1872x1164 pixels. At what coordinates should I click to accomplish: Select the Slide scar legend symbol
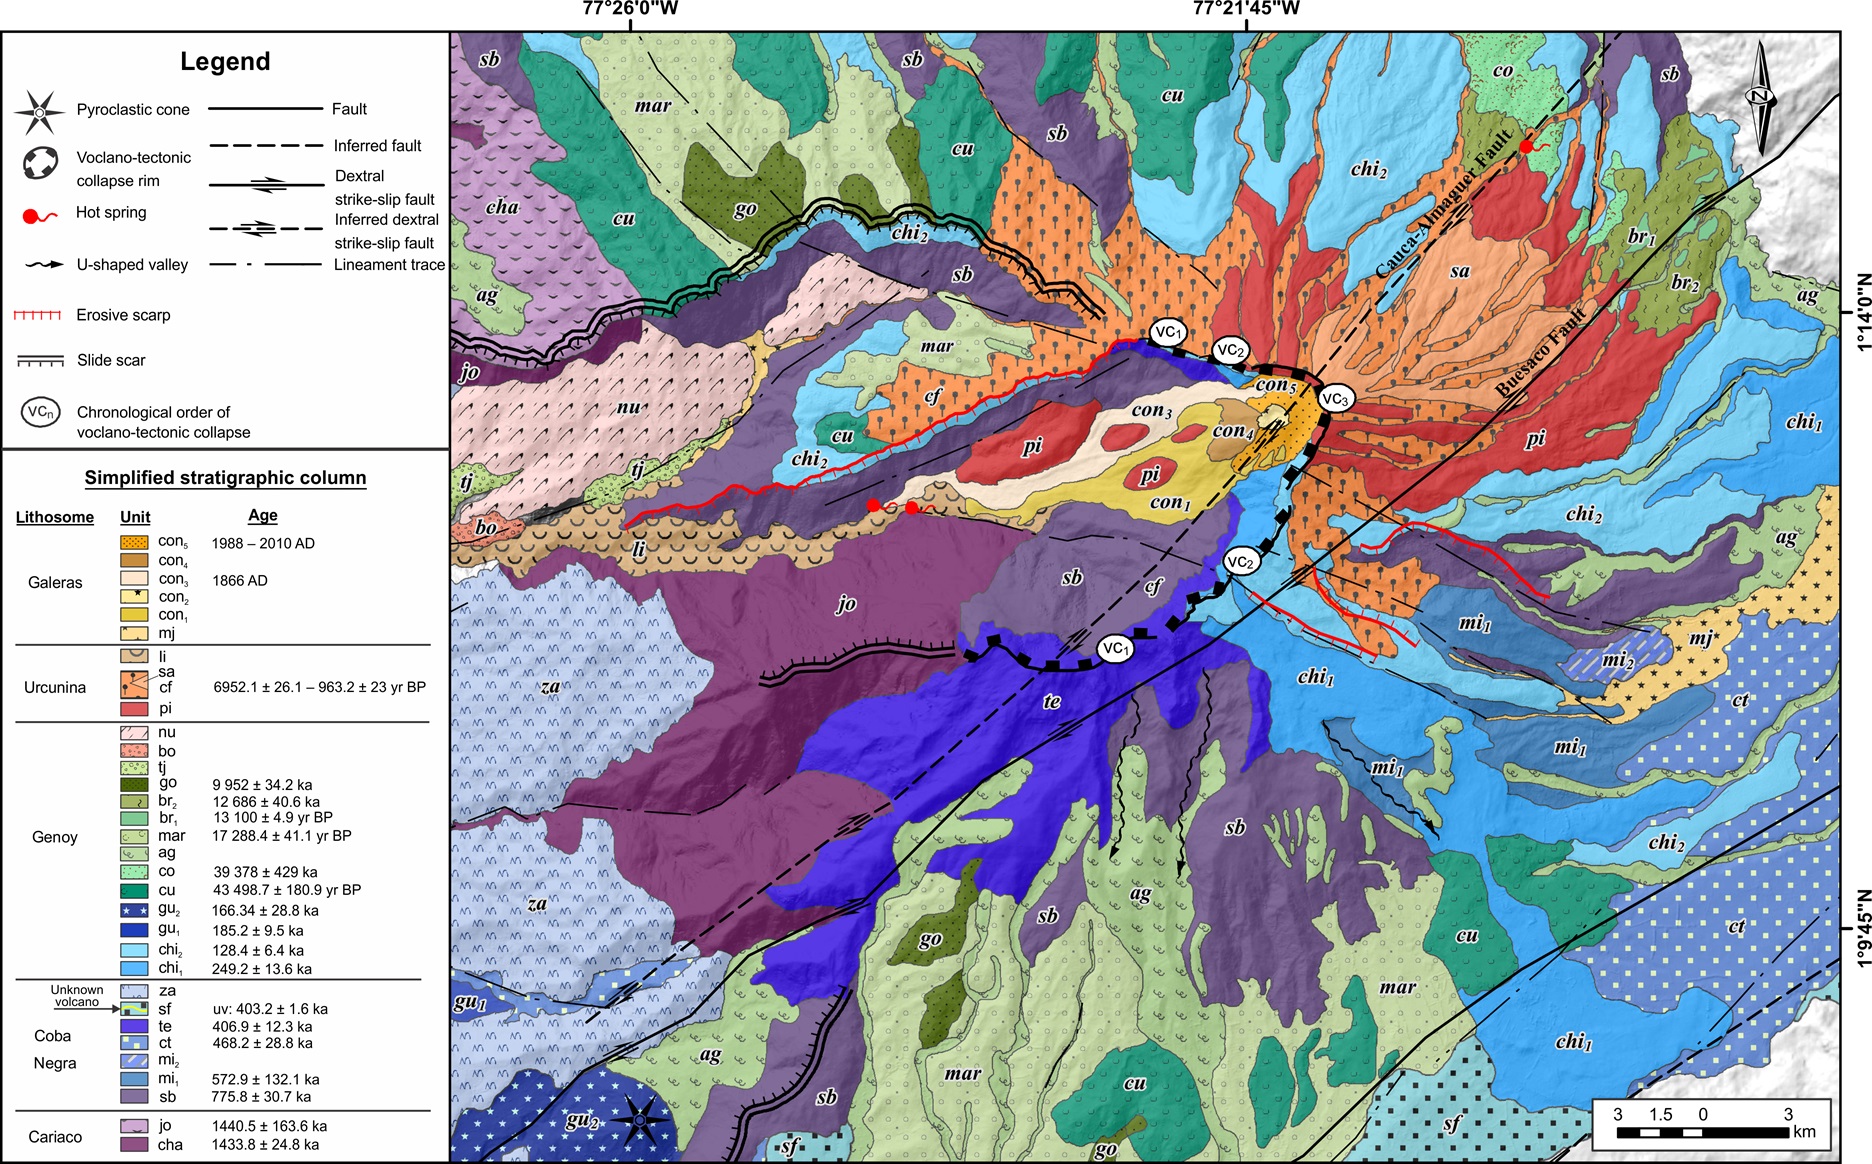(40, 361)
